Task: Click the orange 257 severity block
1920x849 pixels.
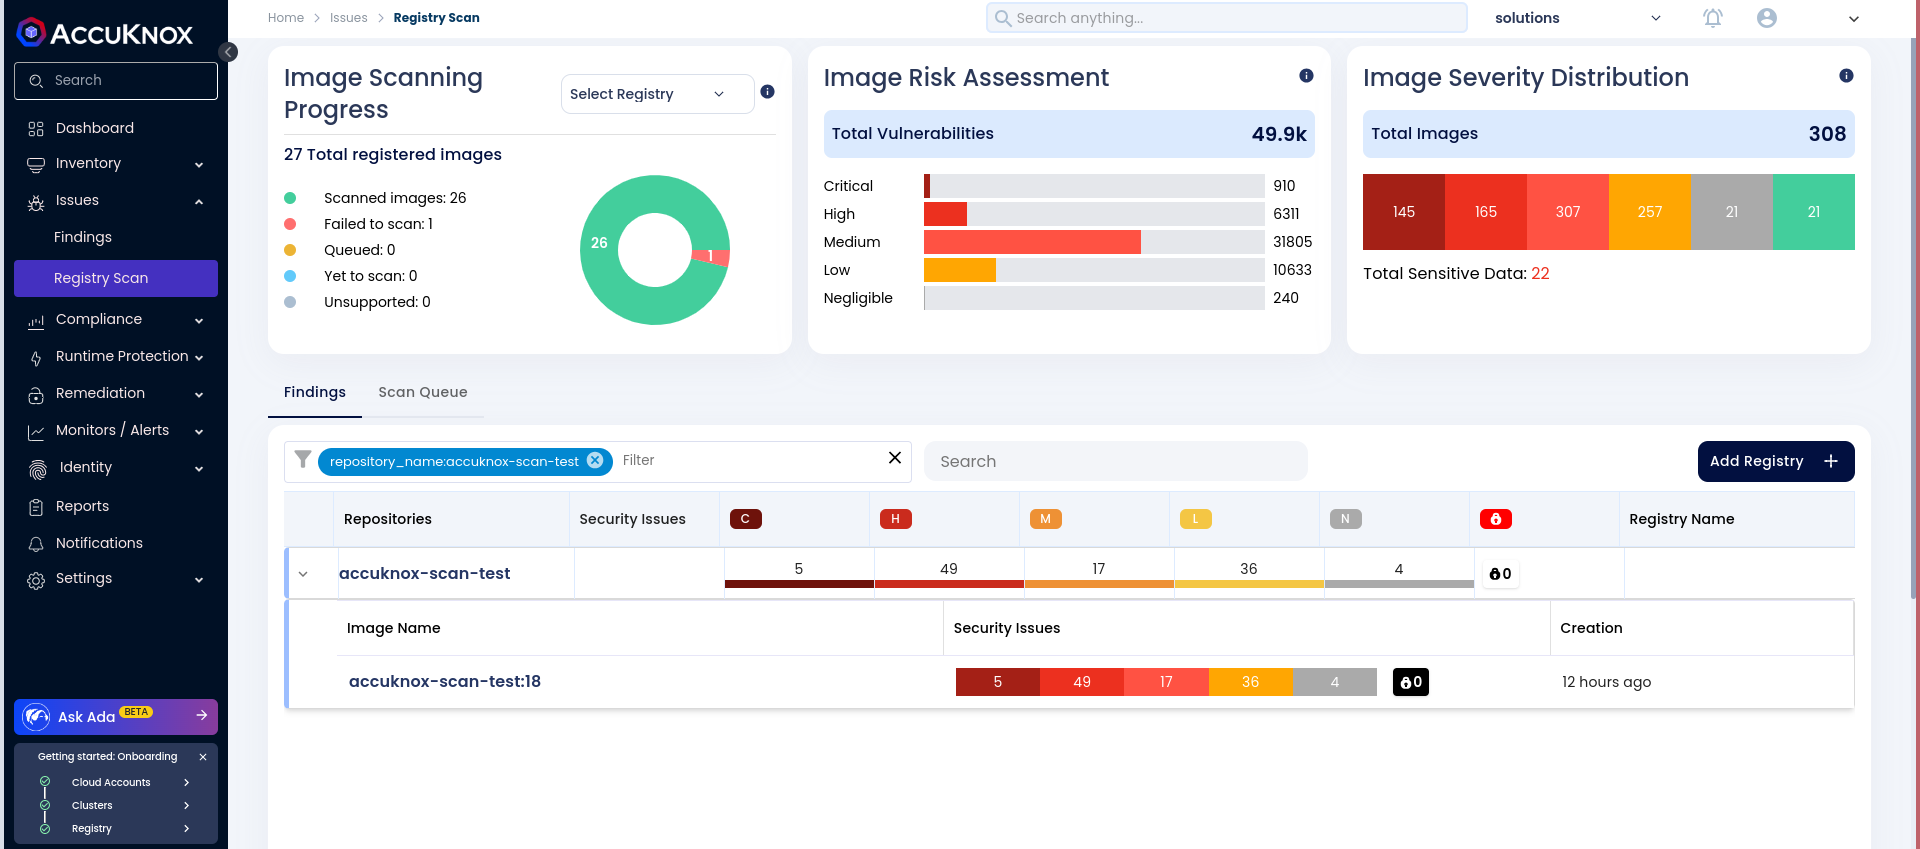Action: [1650, 212]
